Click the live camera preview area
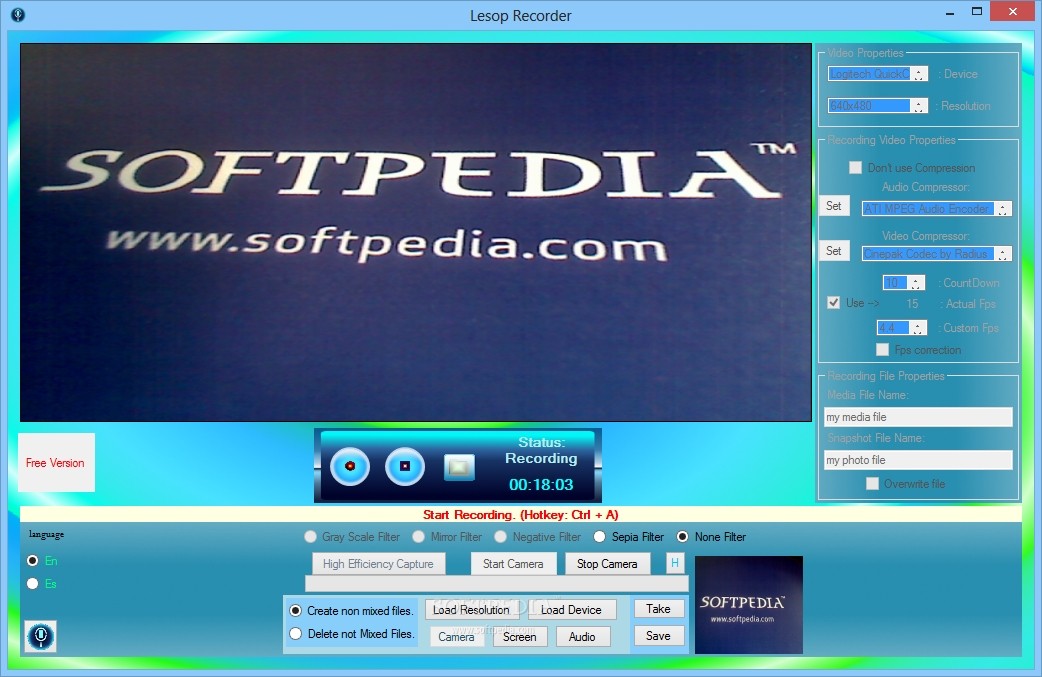Screen dimensions: 1042x677 pos(415,232)
